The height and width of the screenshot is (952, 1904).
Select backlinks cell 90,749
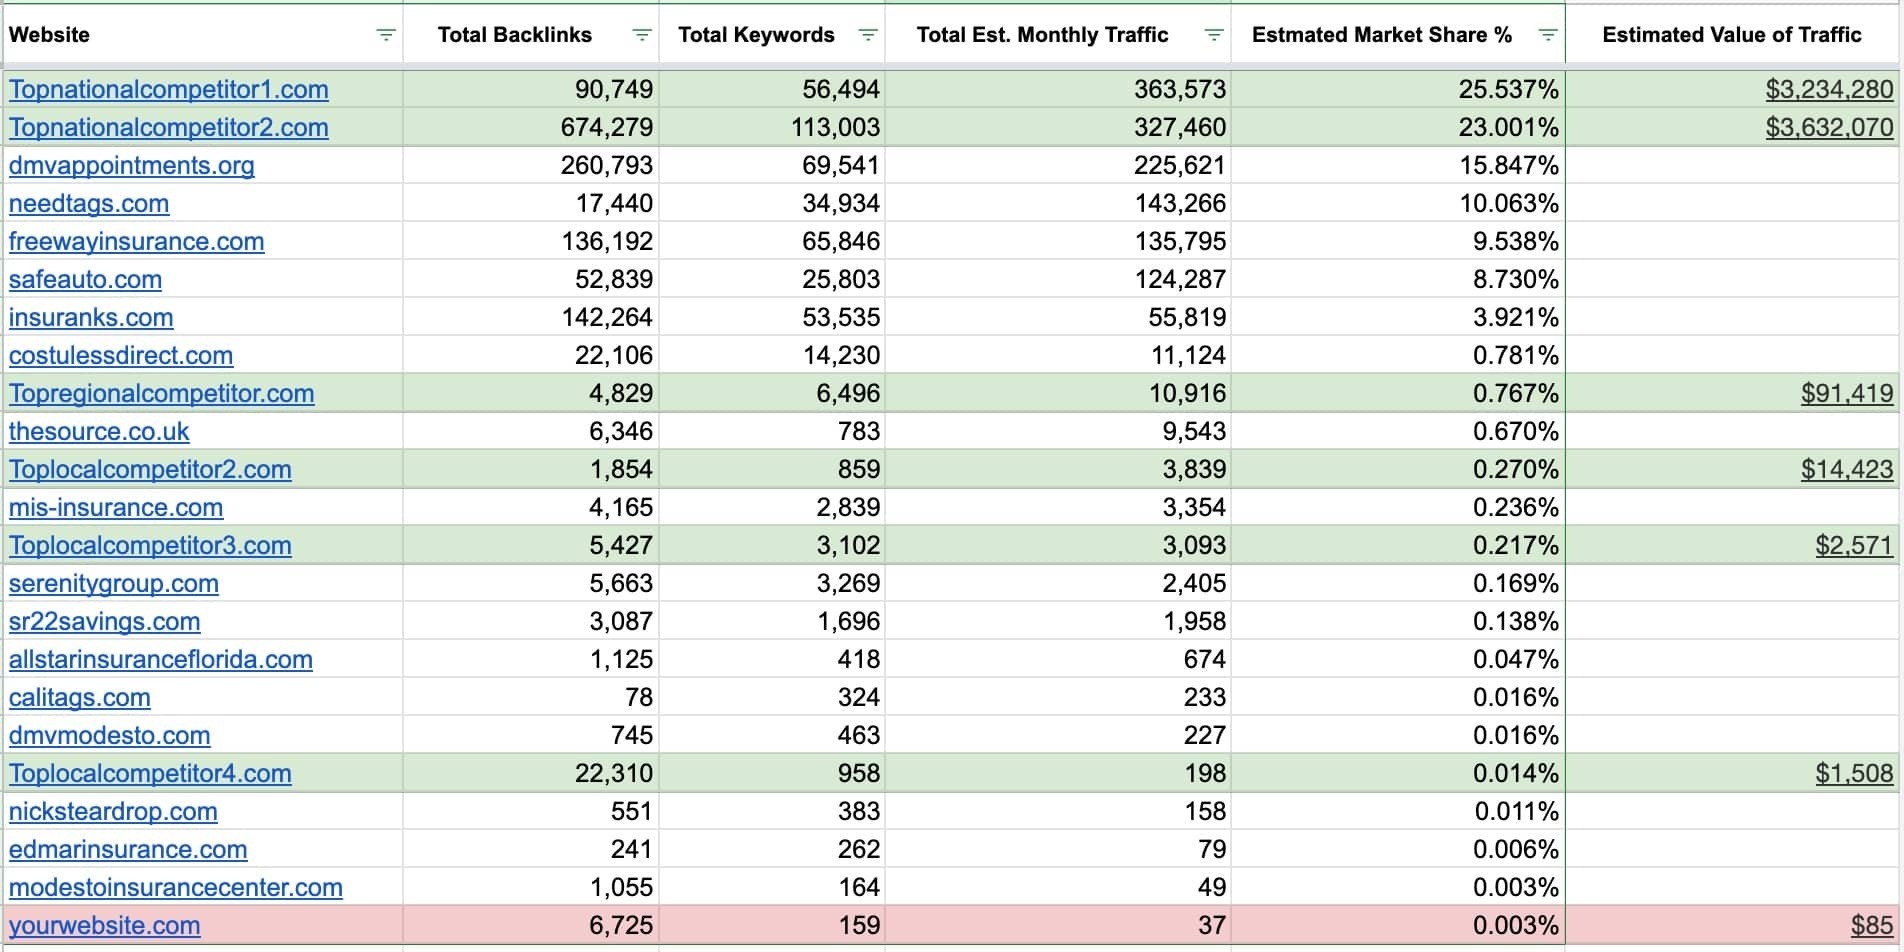pos(531,90)
